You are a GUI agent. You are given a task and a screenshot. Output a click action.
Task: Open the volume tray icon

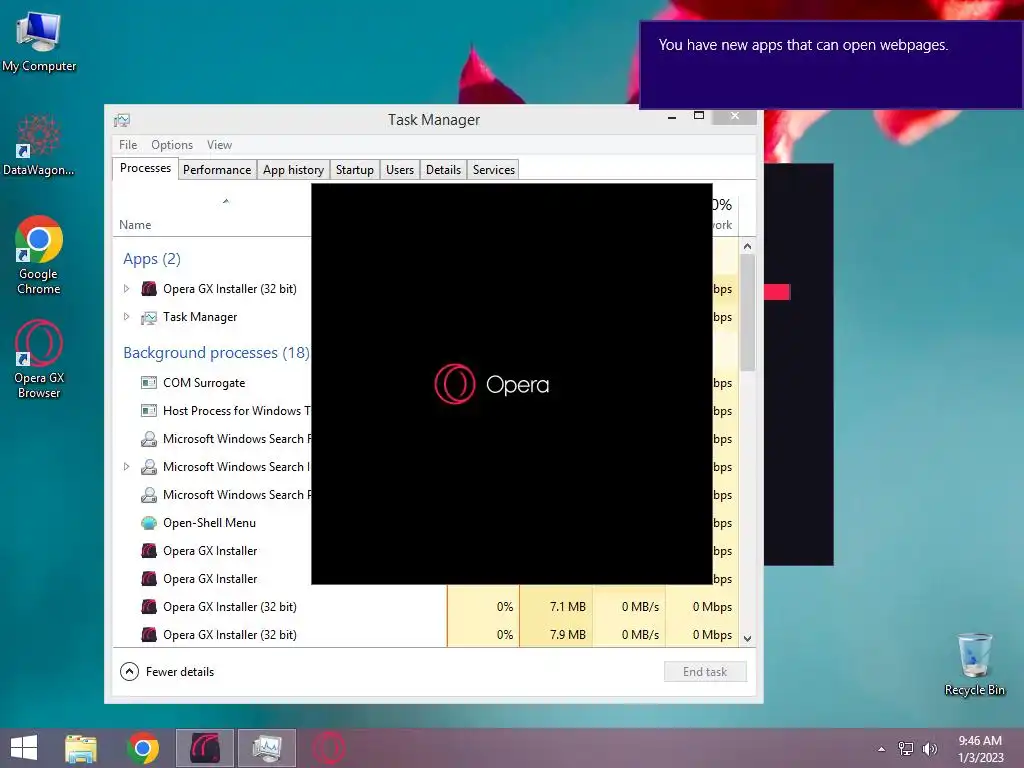(929, 748)
